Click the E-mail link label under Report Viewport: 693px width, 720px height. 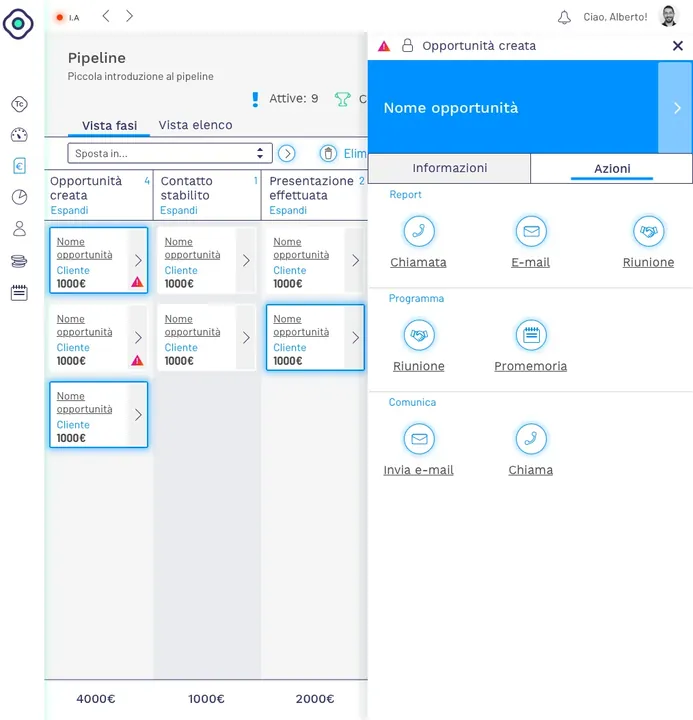(x=530, y=262)
